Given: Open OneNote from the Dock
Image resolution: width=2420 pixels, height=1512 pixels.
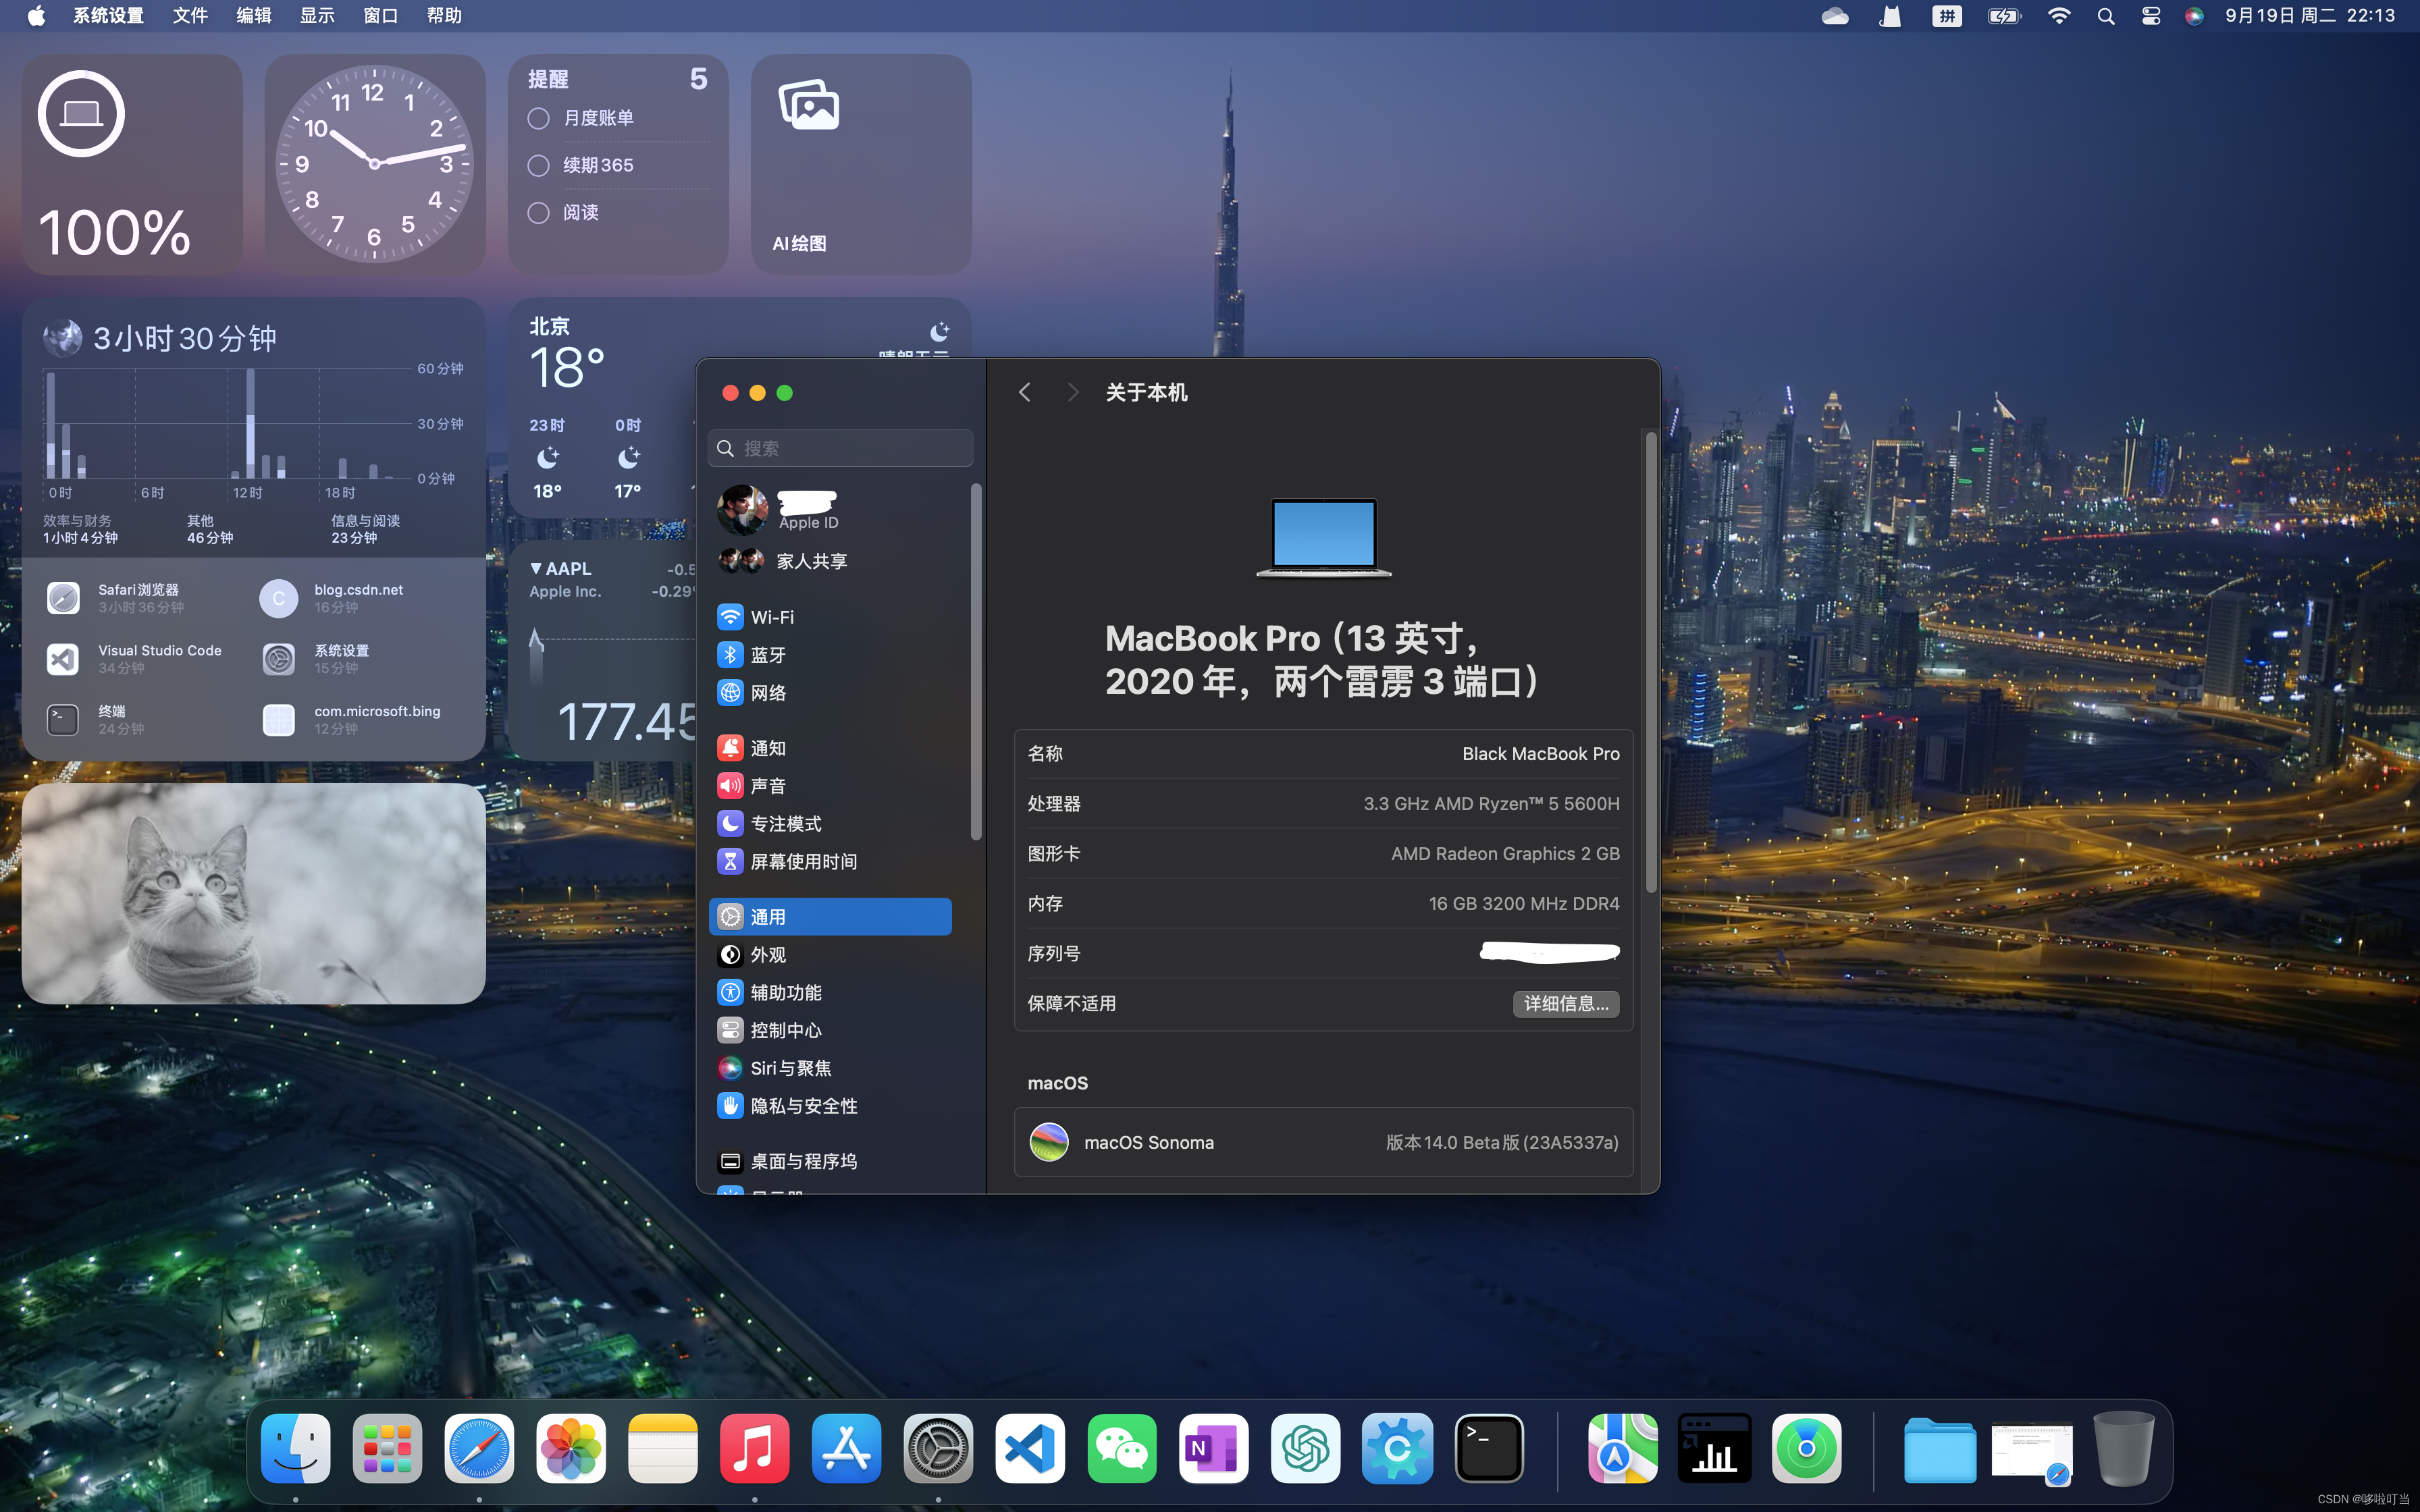Looking at the screenshot, I should click(1213, 1449).
